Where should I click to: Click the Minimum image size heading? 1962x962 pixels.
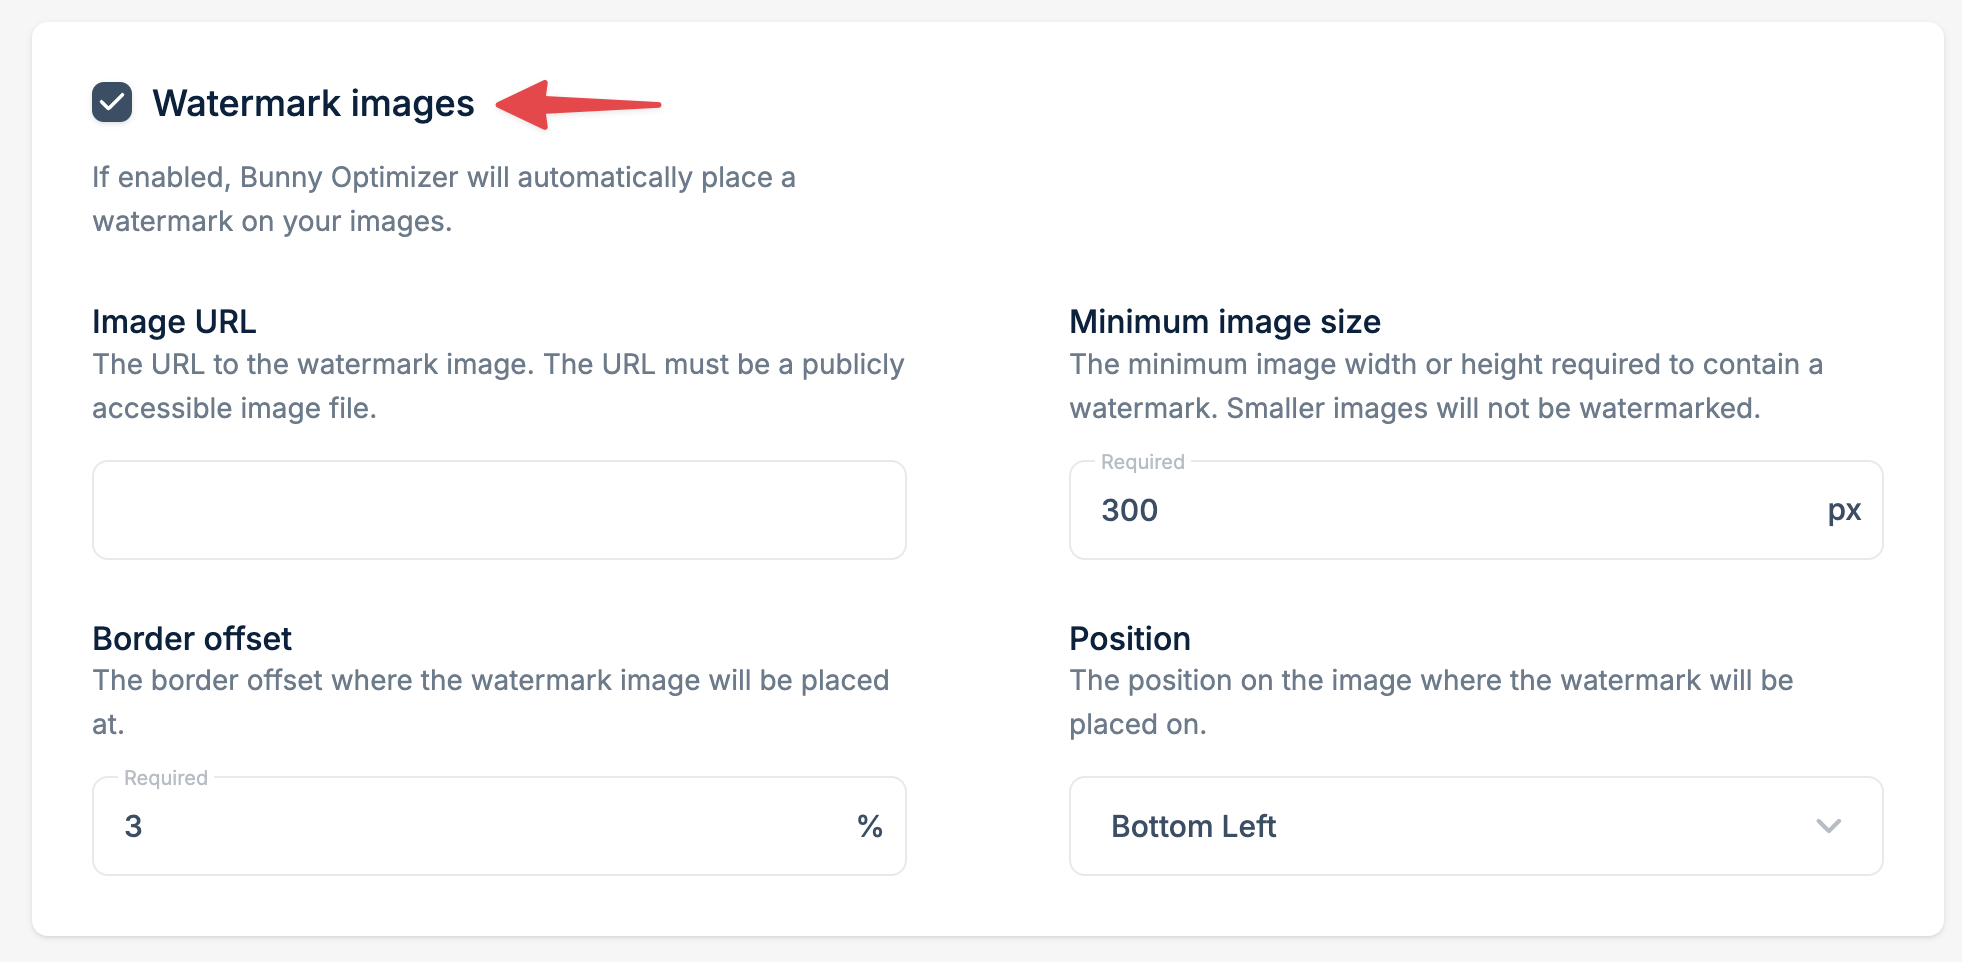(x=1224, y=321)
